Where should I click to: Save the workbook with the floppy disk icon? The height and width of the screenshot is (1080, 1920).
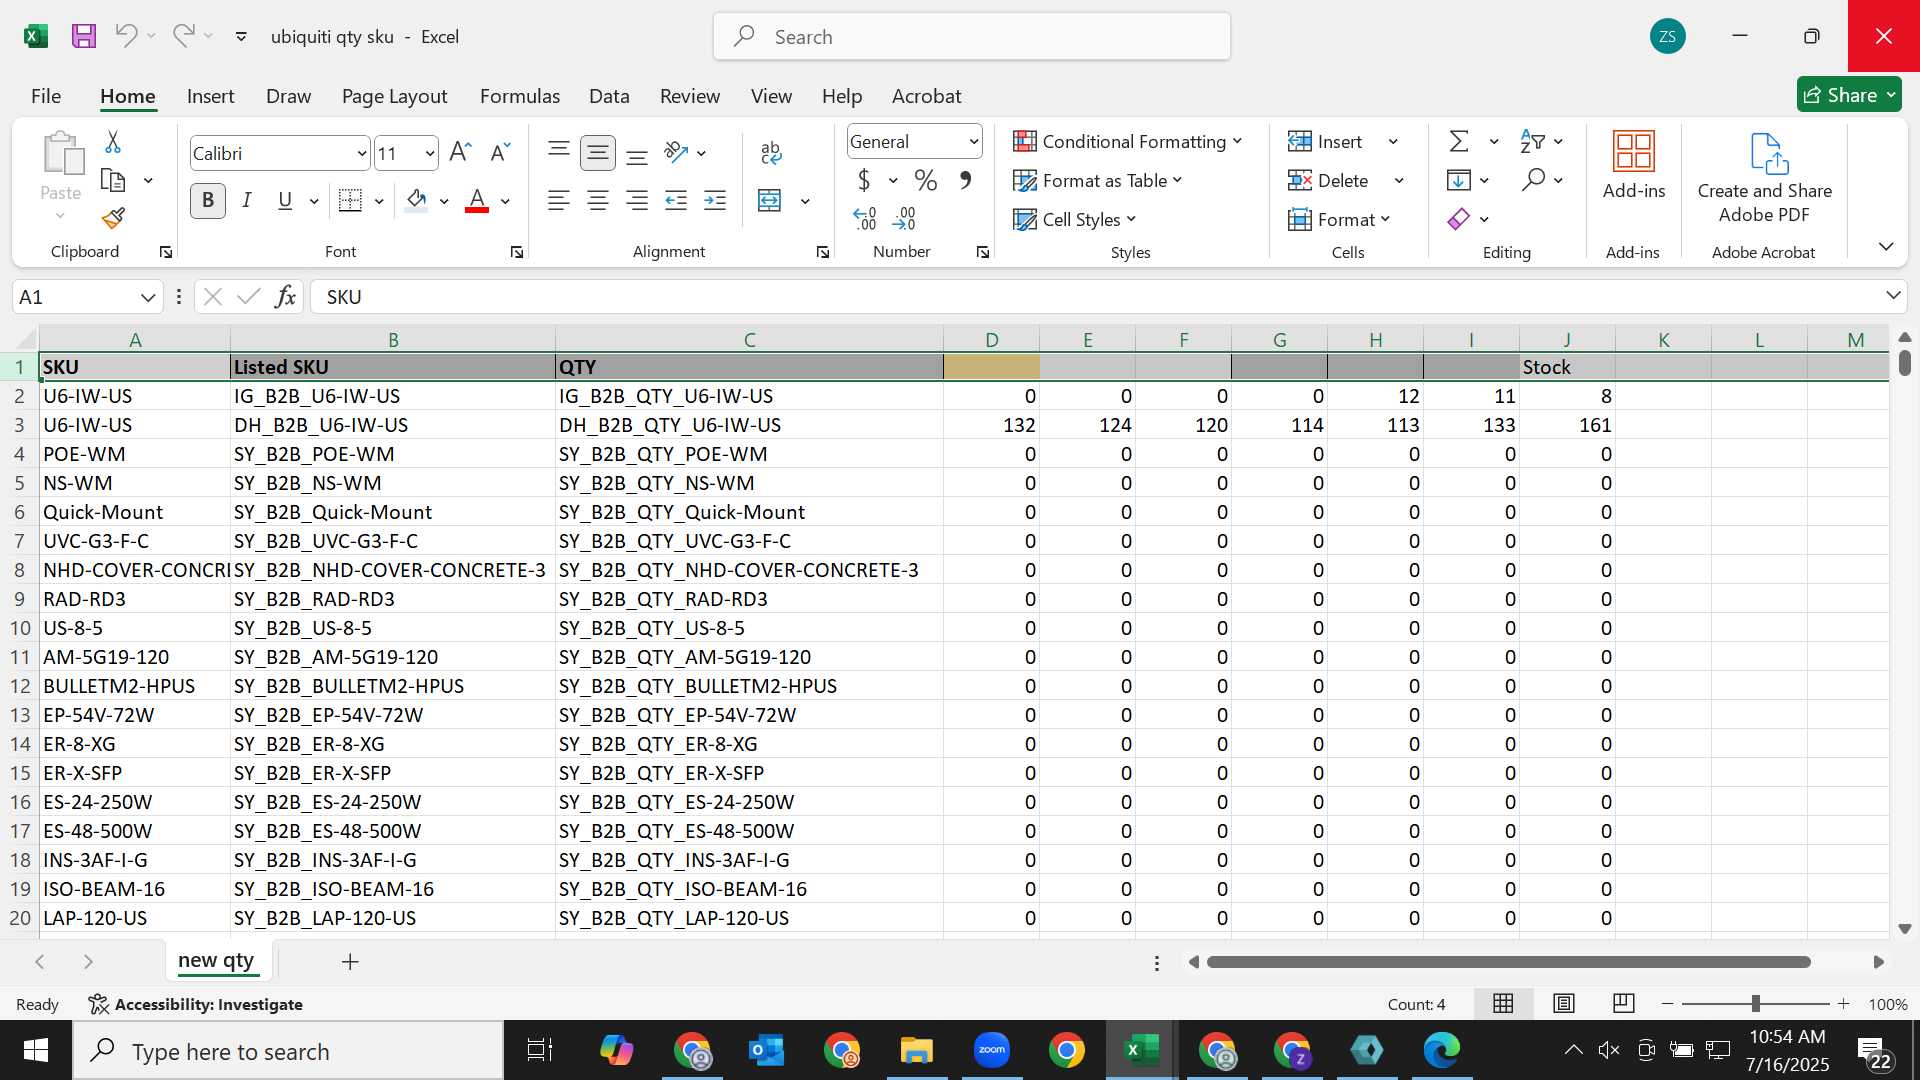[84, 37]
